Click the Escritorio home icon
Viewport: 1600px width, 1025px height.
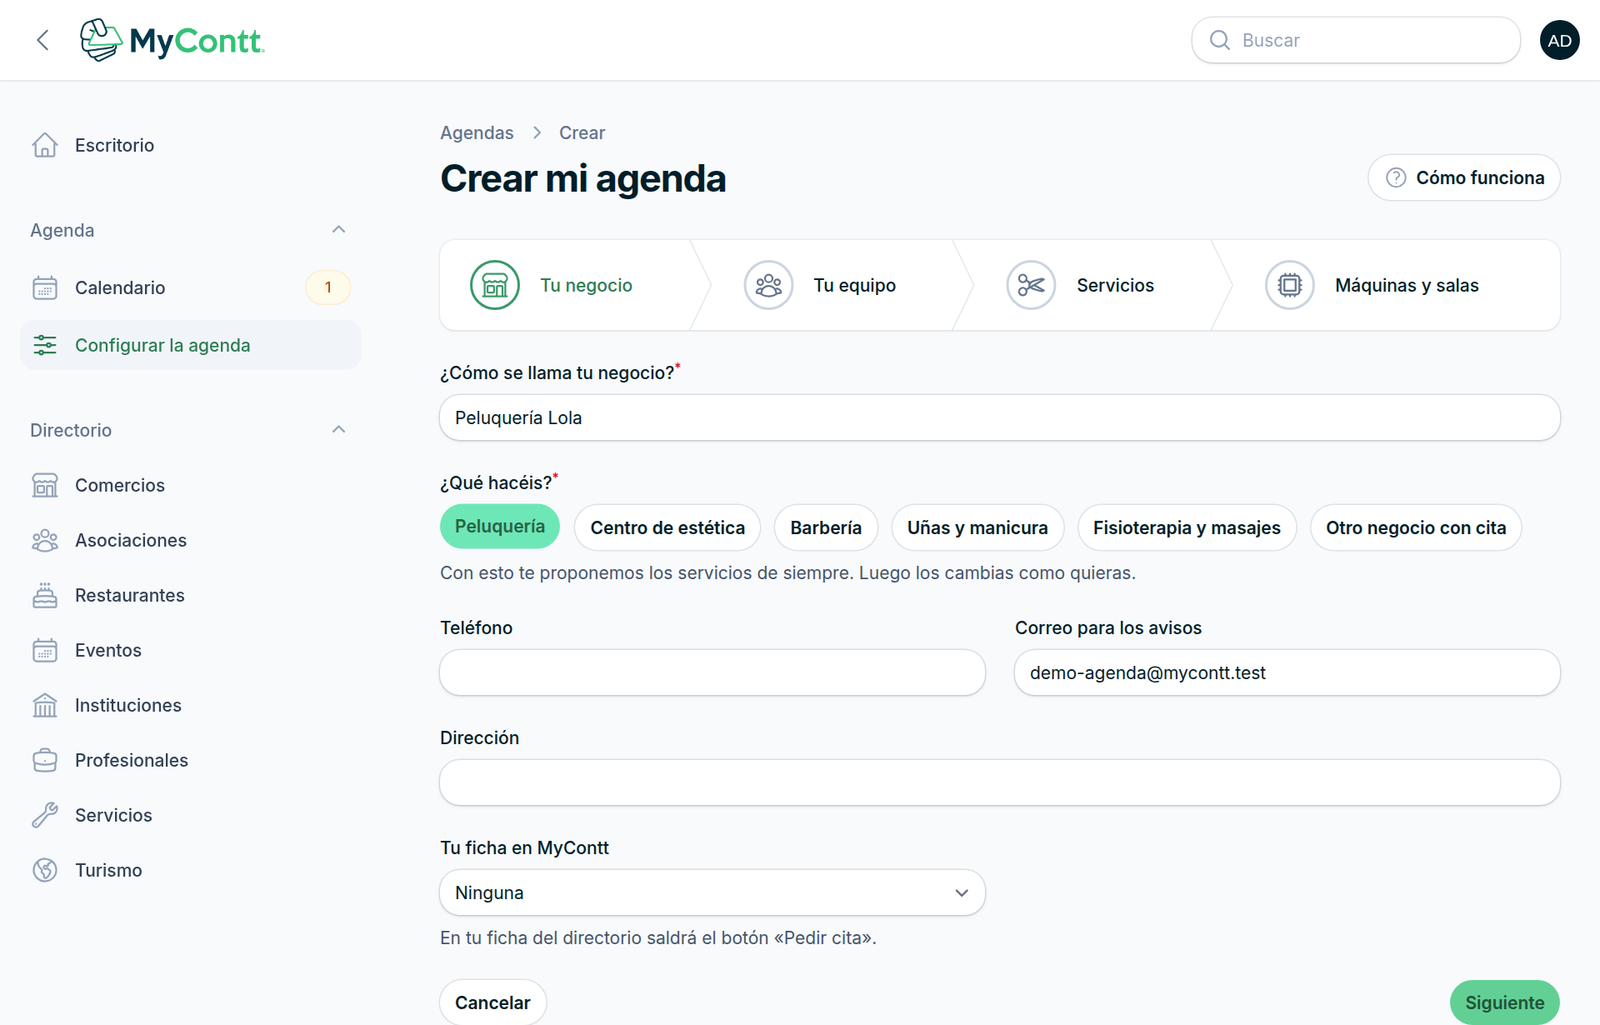pos(45,145)
